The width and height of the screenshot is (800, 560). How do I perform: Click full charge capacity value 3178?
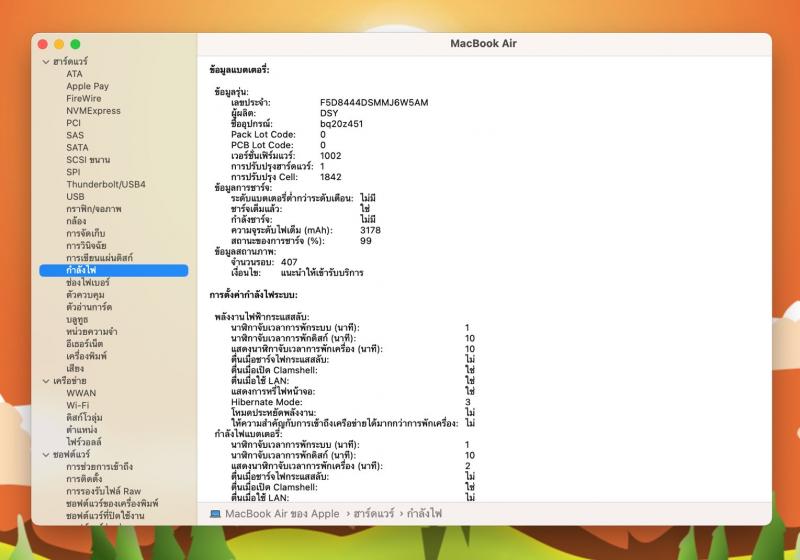coord(370,230)
